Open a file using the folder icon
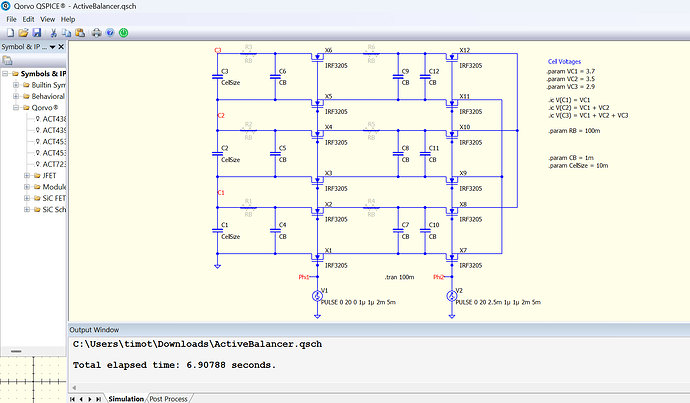Viewport: 690px width, 403px height. pyautogui.click(x=23, y=33)
